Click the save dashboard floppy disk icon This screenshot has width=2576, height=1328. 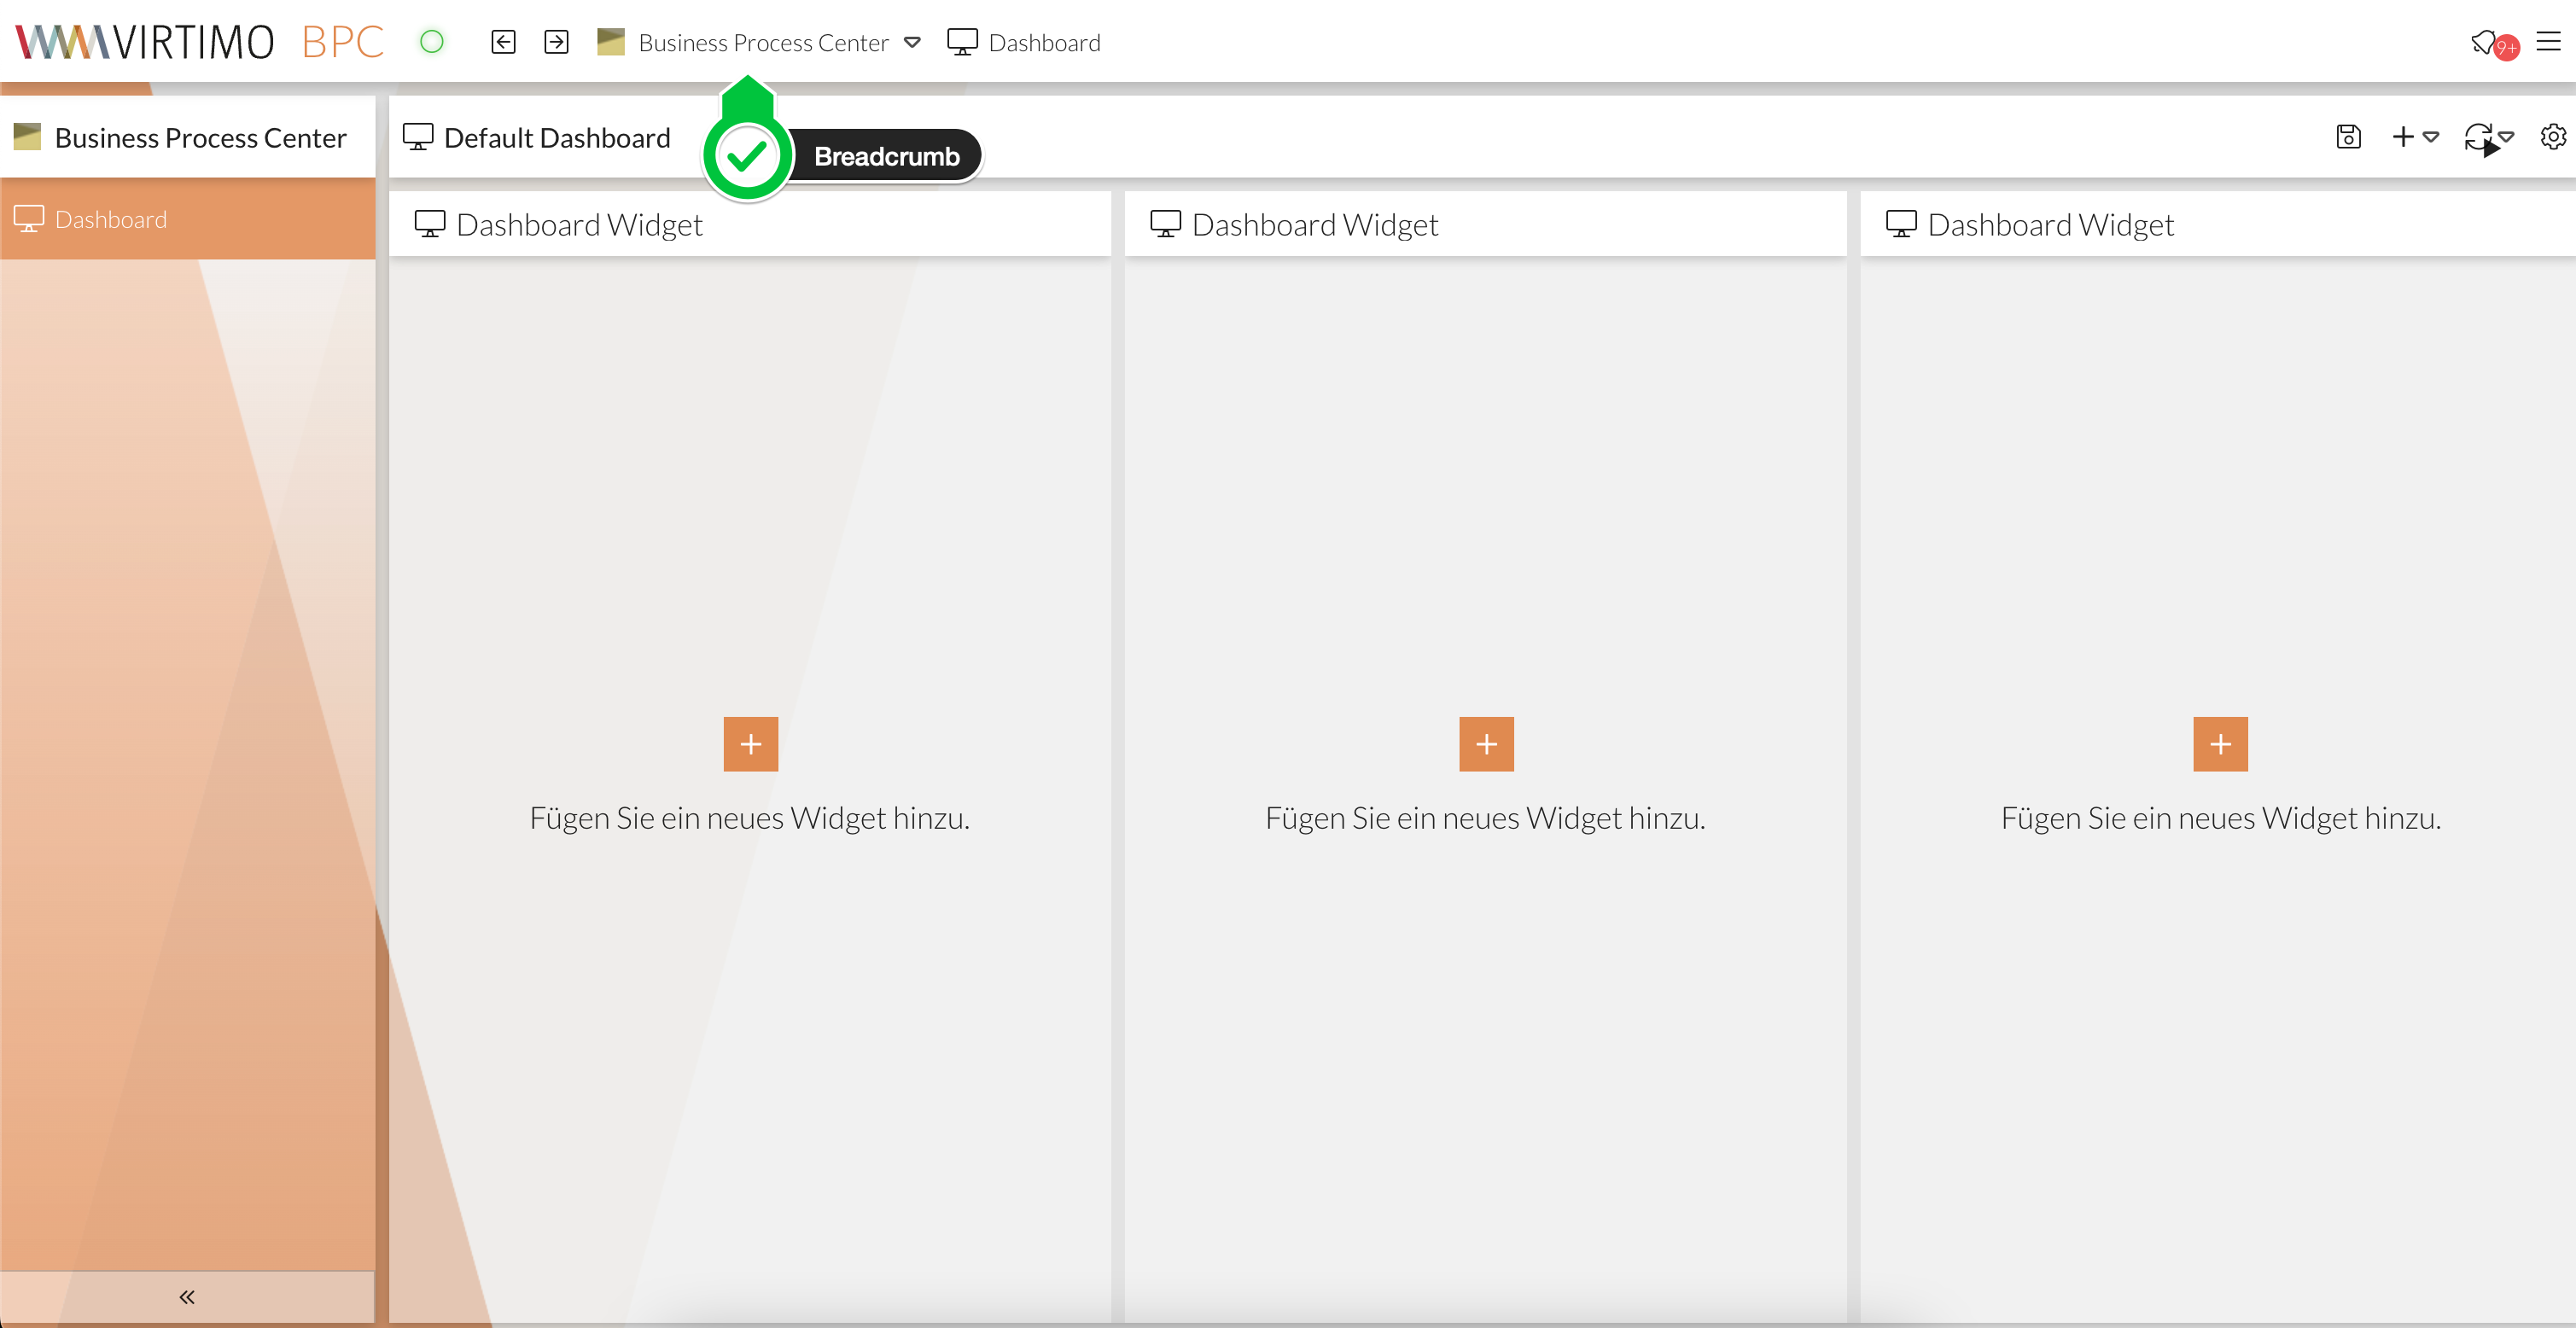[2348, 137]
